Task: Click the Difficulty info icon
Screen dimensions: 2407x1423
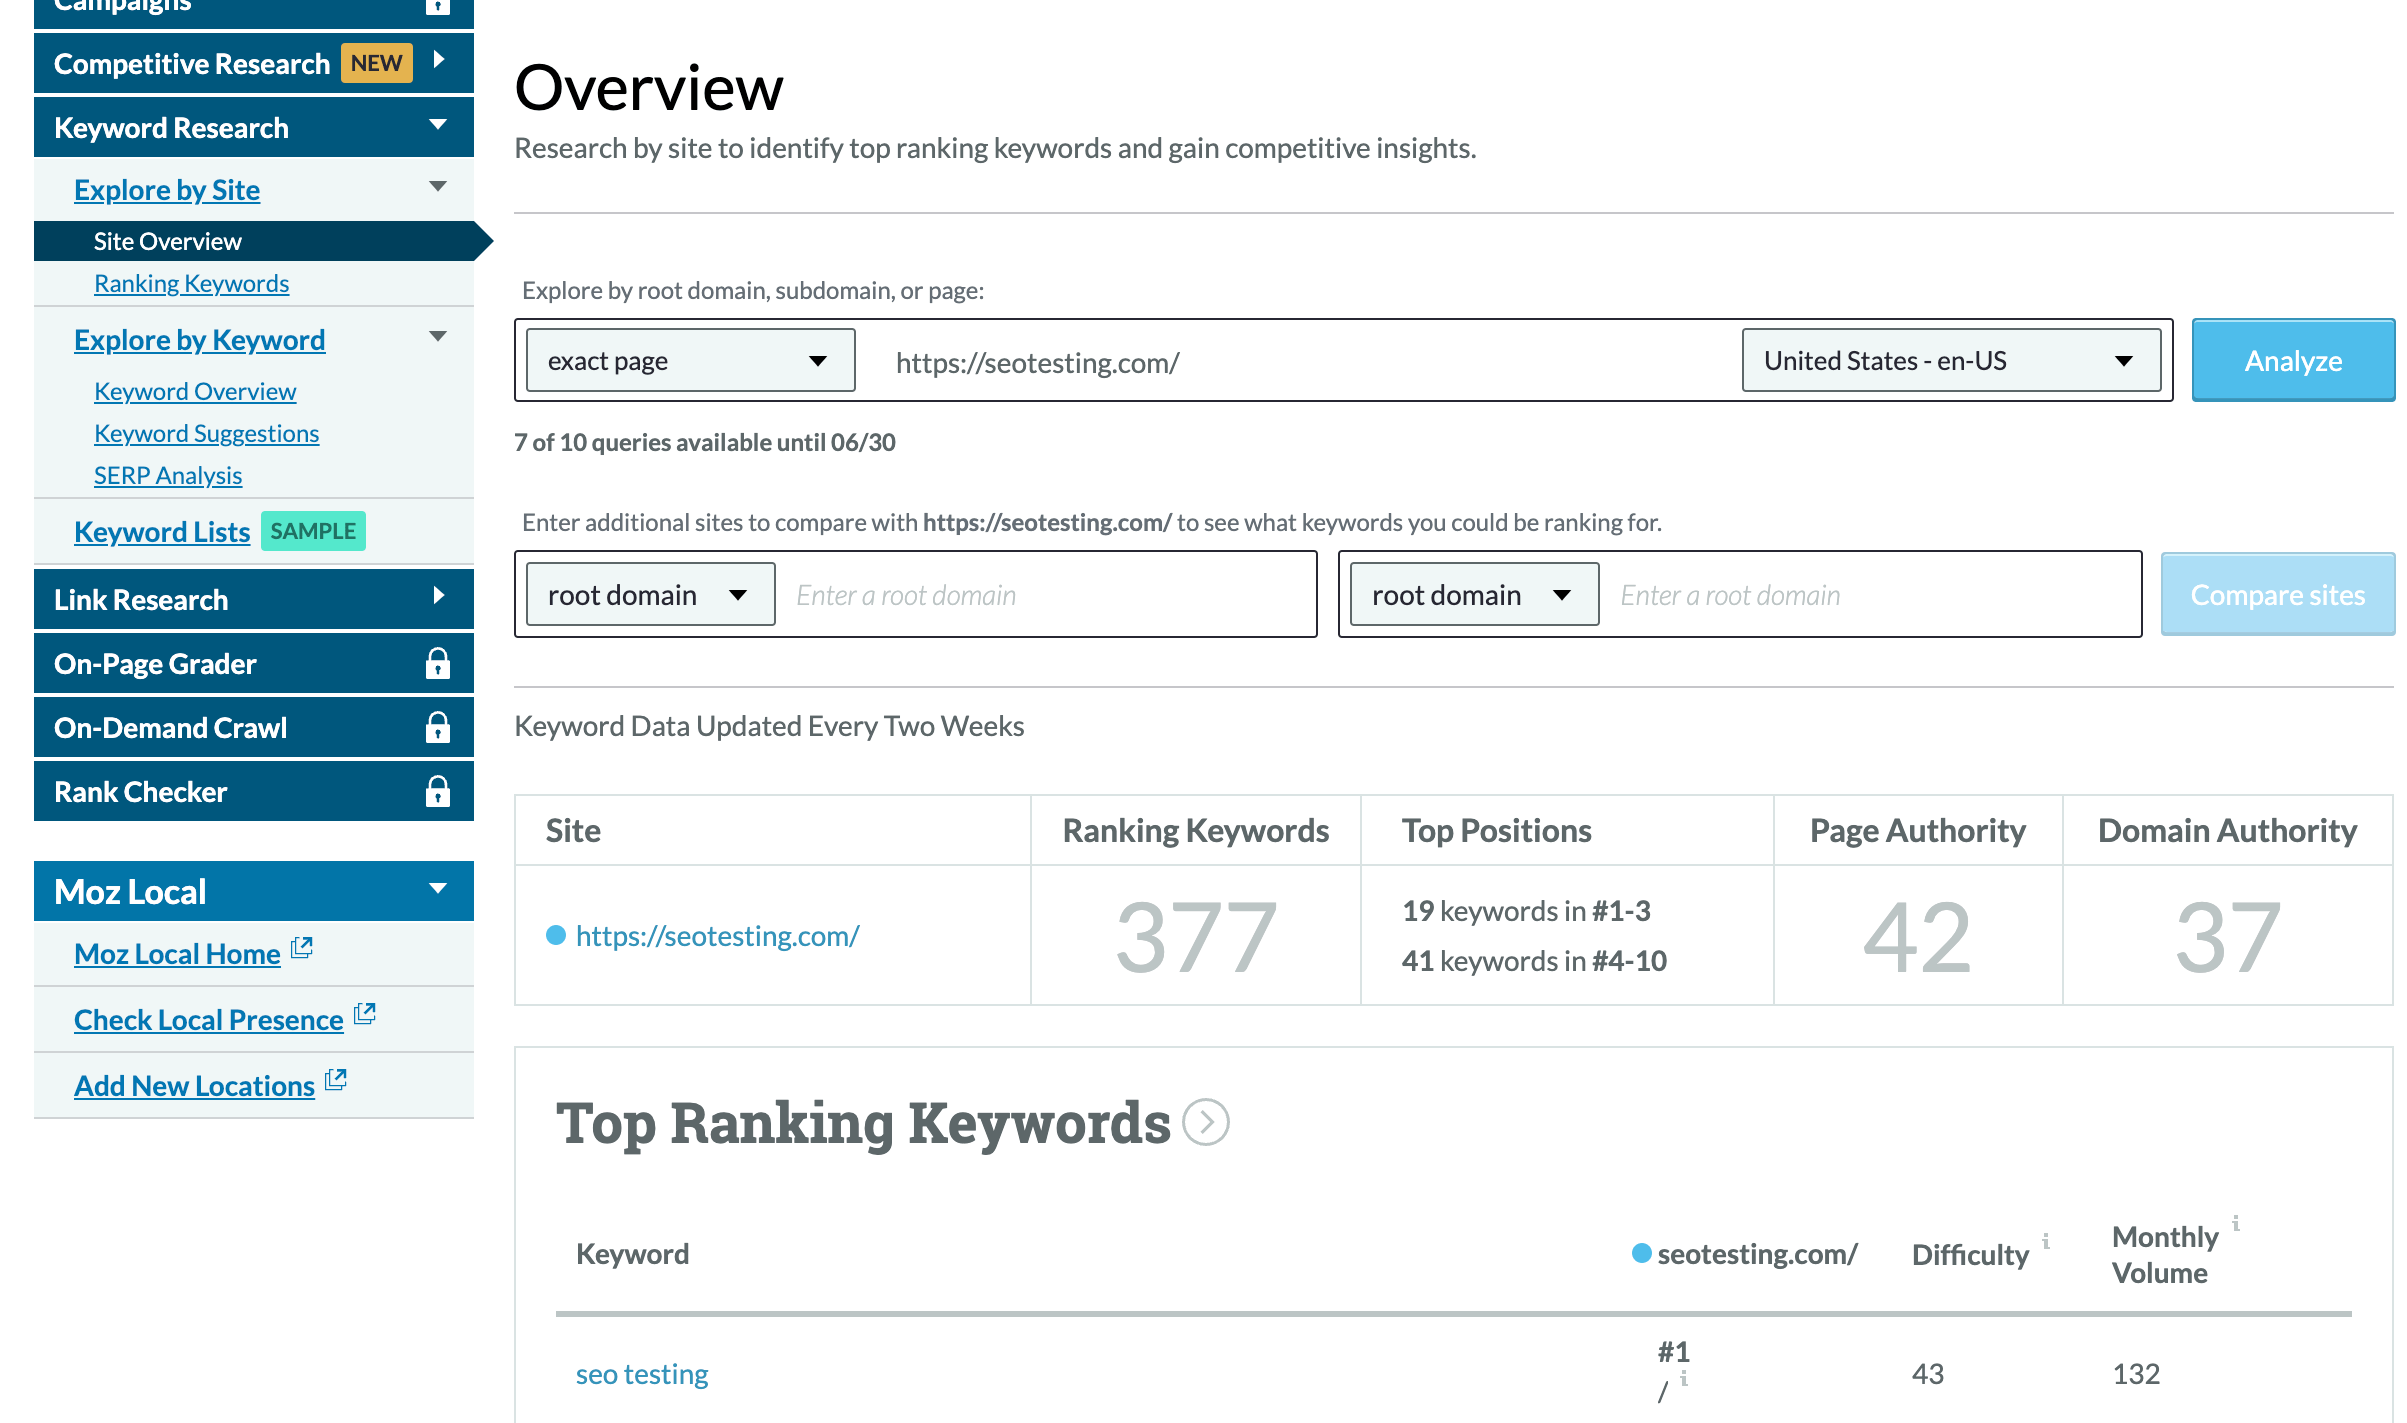Action: [x=2046, y=1241]
